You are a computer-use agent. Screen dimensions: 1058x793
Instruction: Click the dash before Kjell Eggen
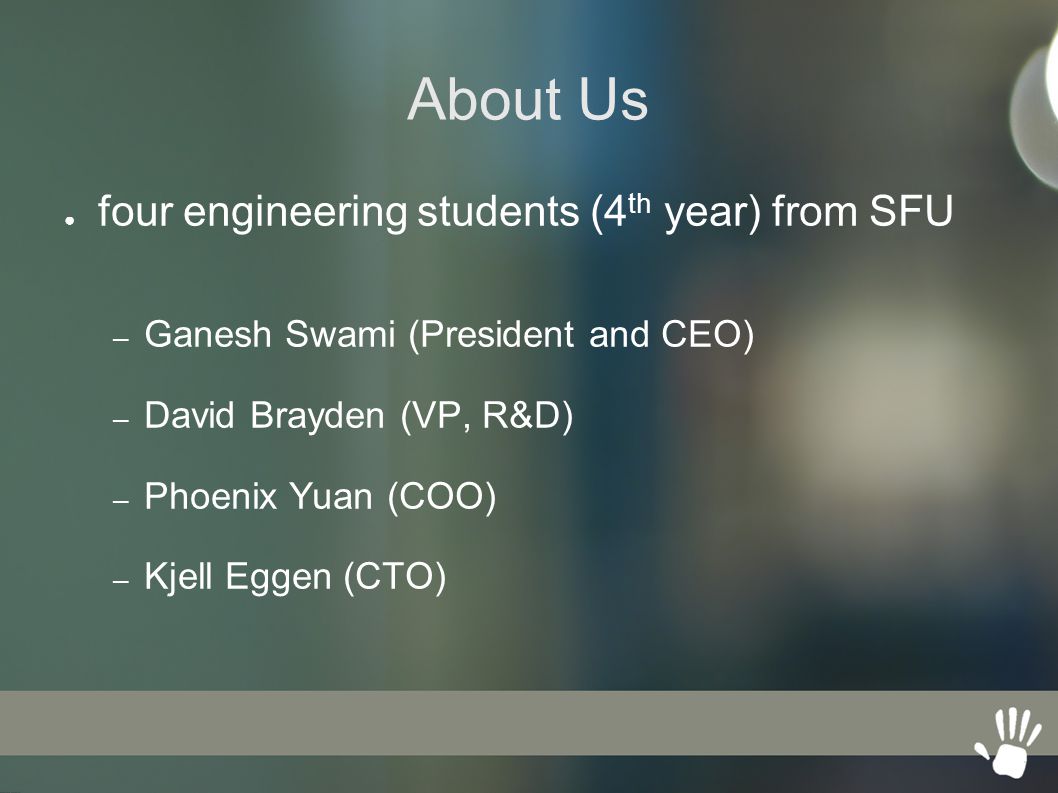point(121,581)
